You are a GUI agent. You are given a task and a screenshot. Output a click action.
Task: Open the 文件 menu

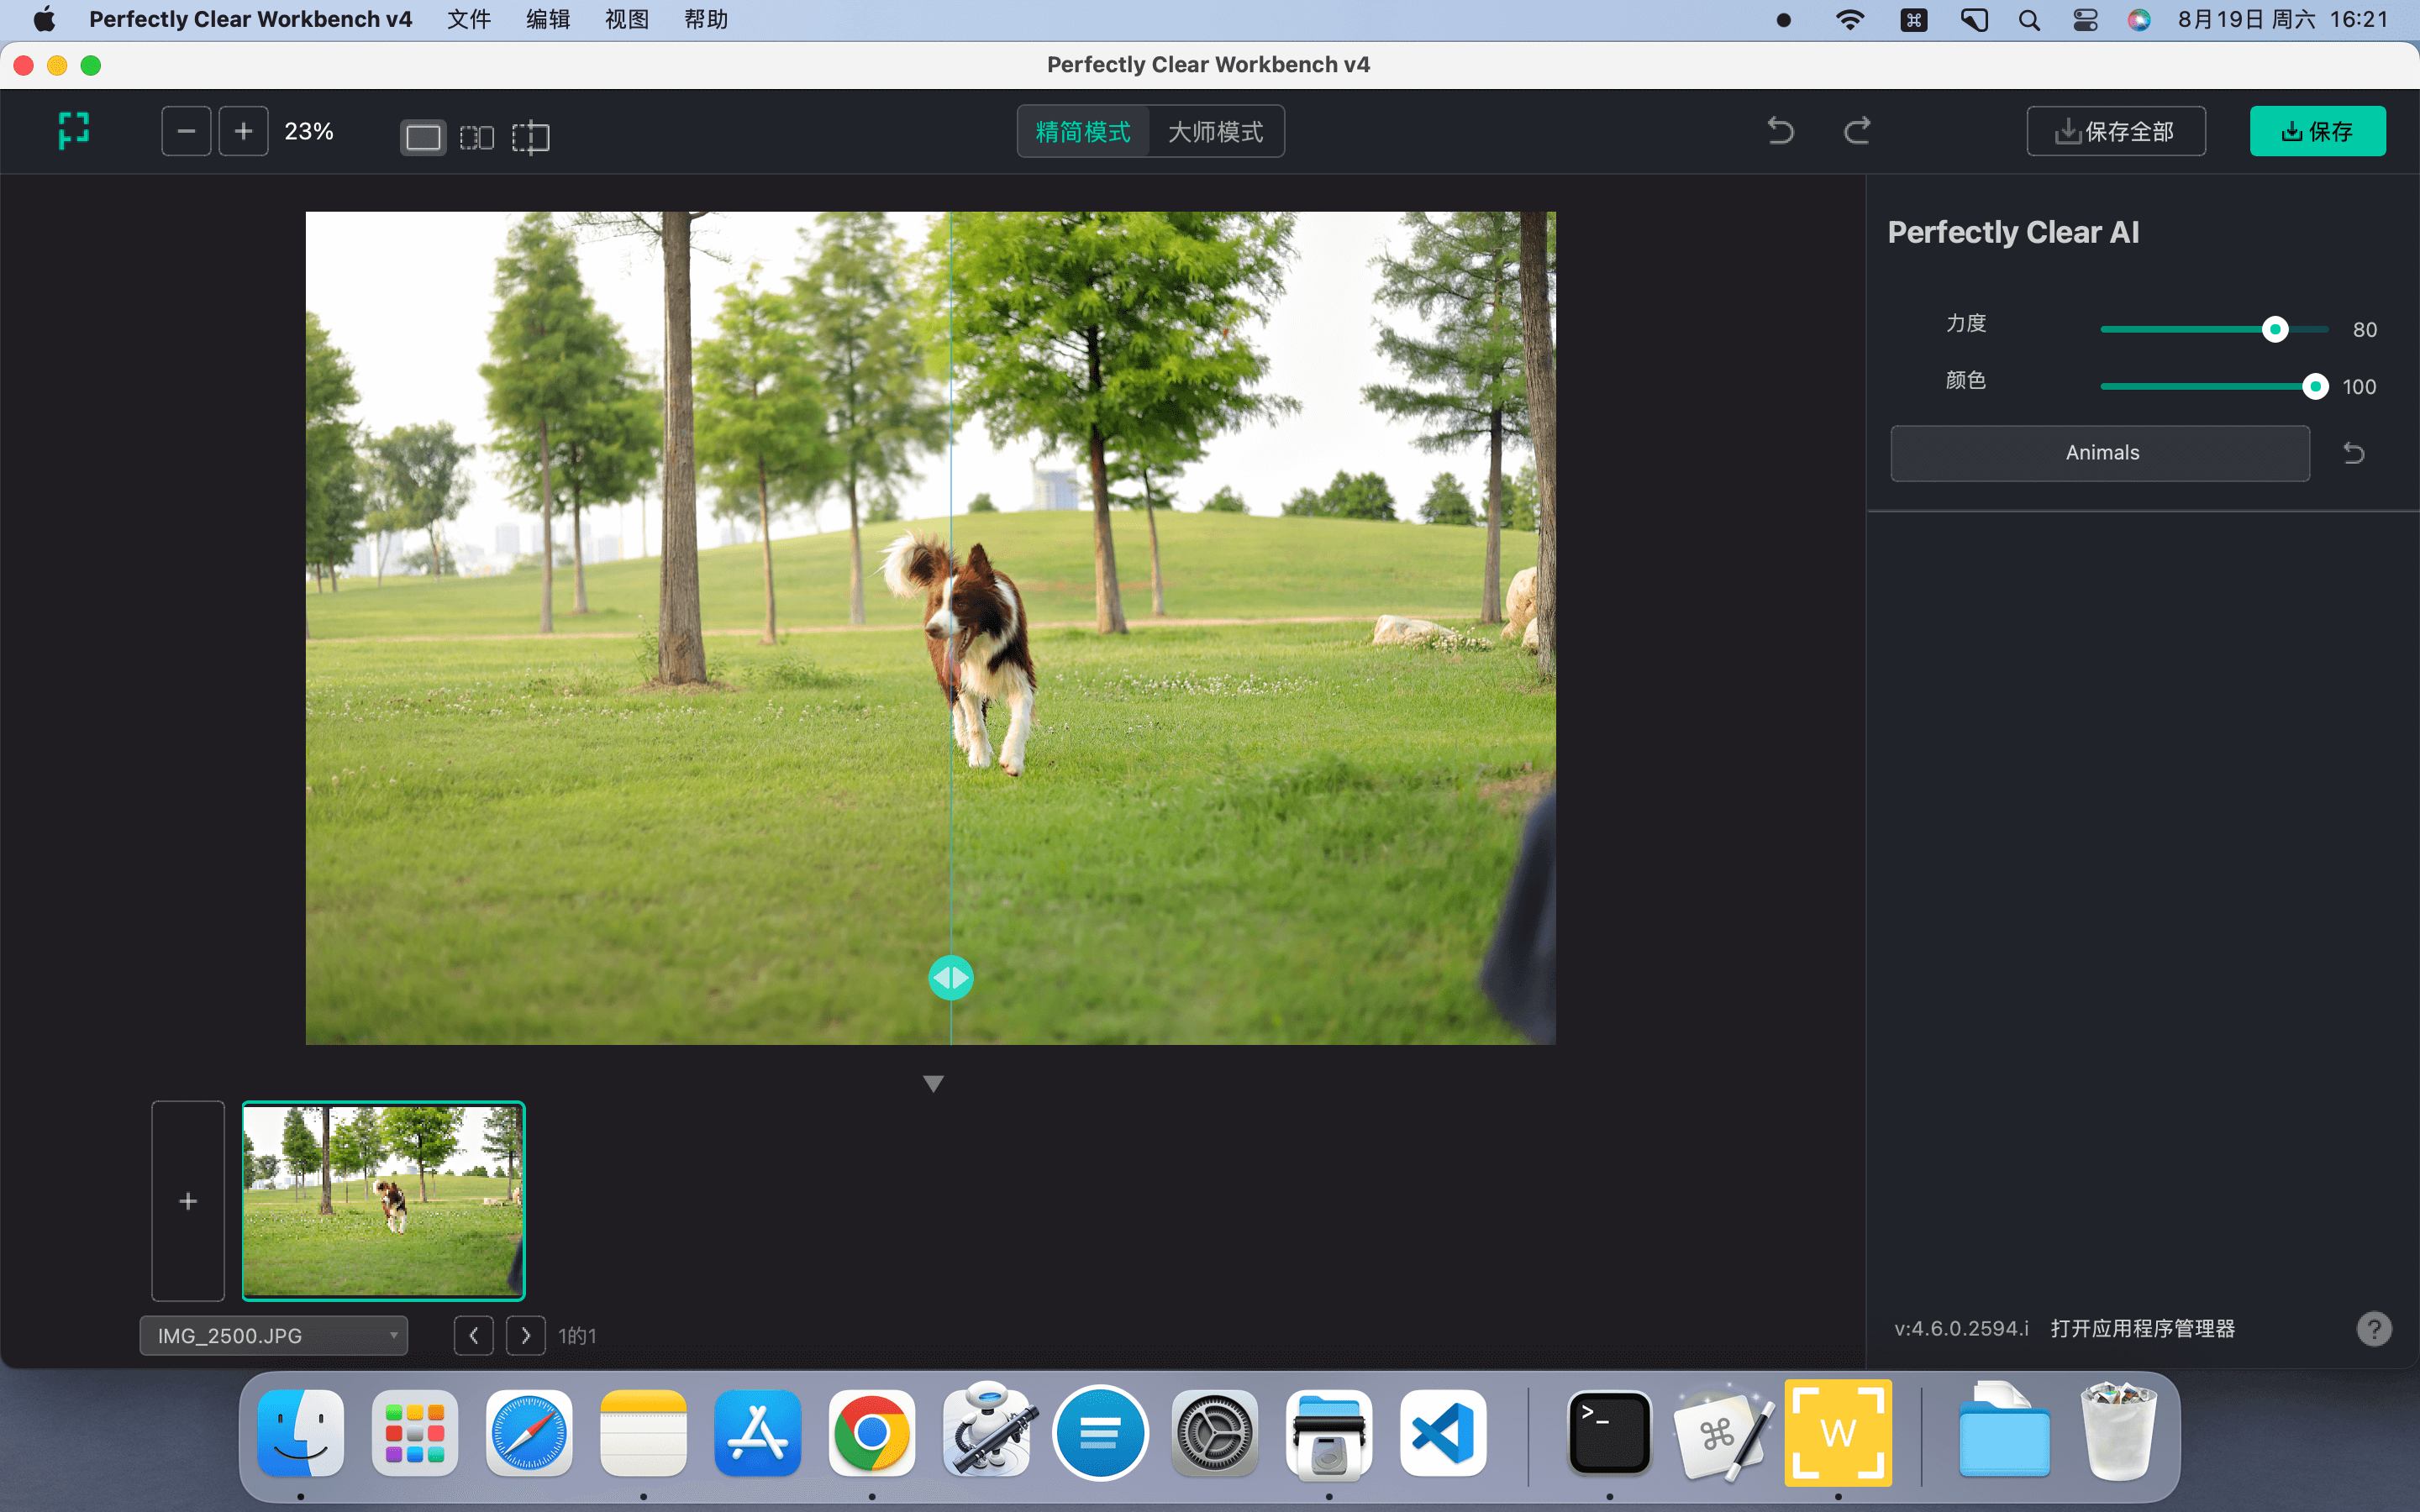[x=469, y=20]
